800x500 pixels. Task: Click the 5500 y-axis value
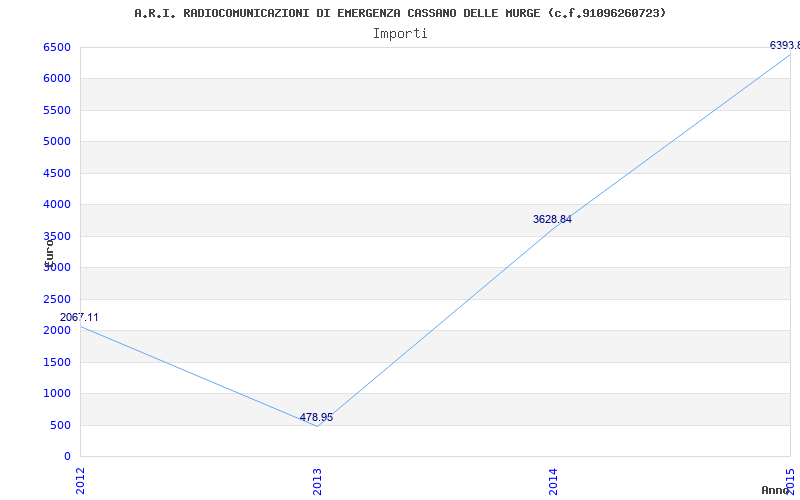(x=57, y=110)
